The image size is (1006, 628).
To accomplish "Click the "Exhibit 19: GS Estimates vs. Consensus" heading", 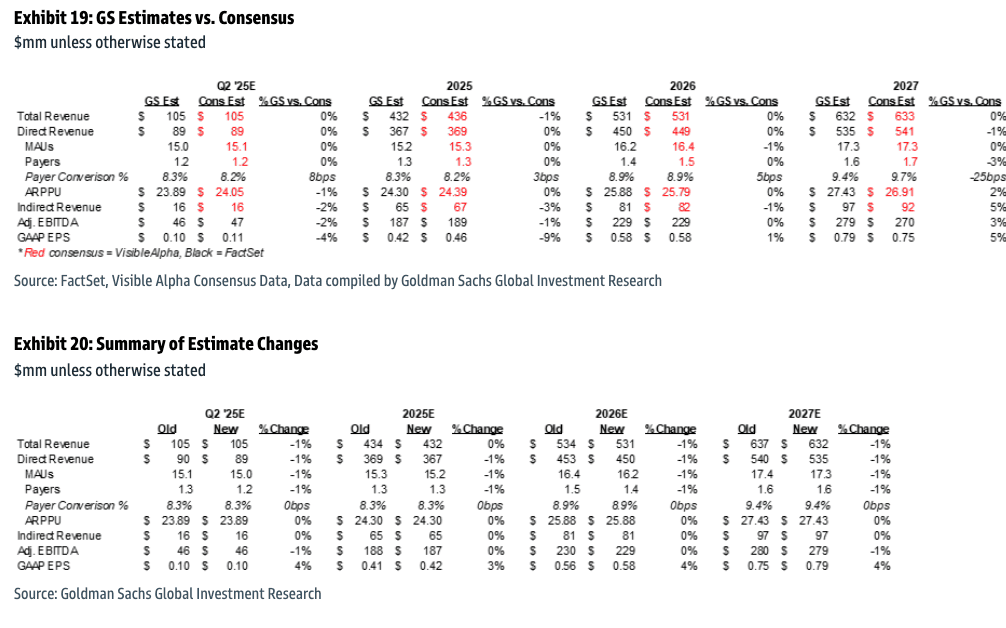I will [154, 18].
